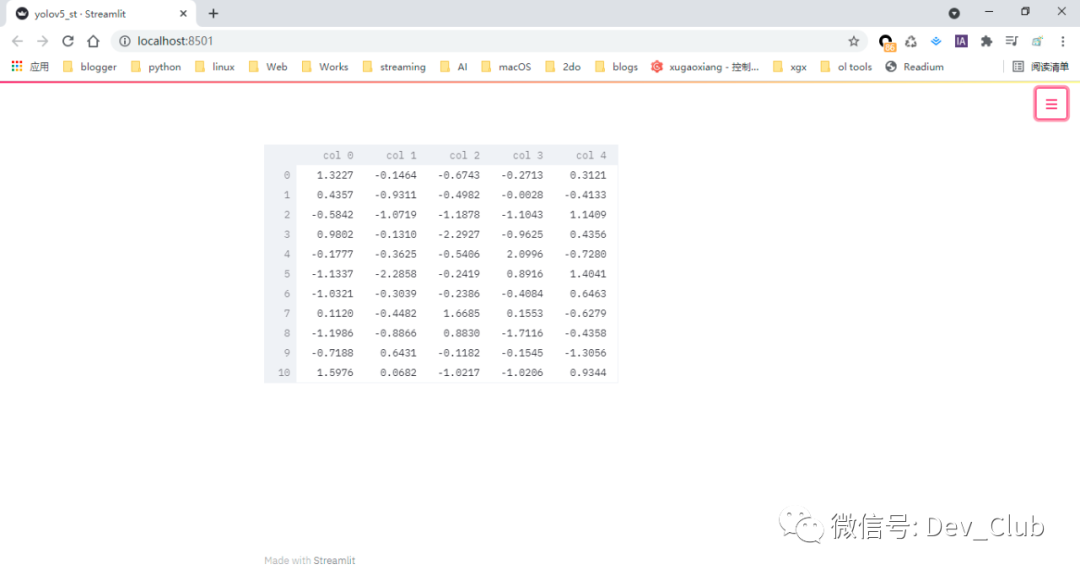This screenshot has height=575, width=1080.
Task: Open the xgx bookmark folder
Action: click(x=790, y=67)
